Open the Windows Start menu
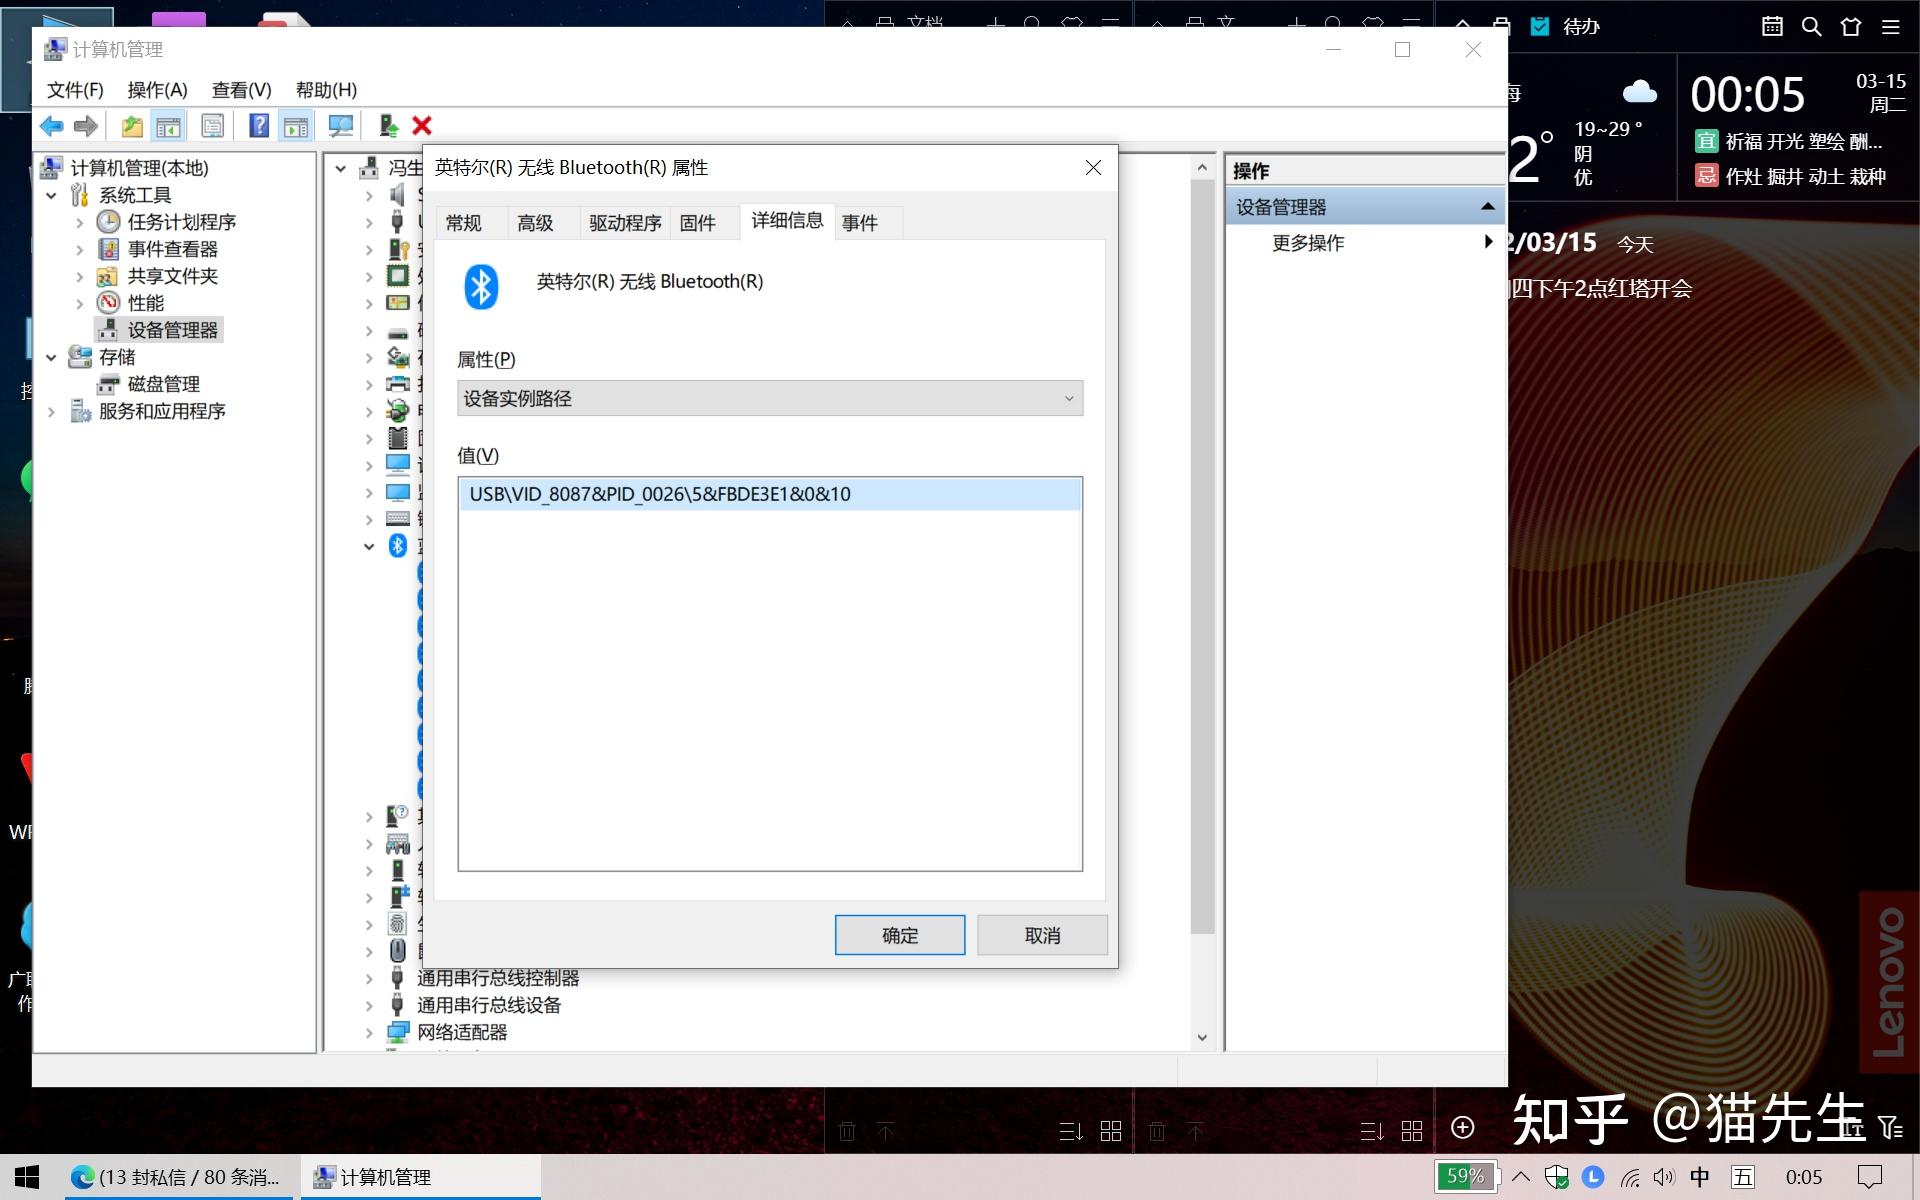This screenshot has width=1920, height=1200. click(x=27, y=1177)
